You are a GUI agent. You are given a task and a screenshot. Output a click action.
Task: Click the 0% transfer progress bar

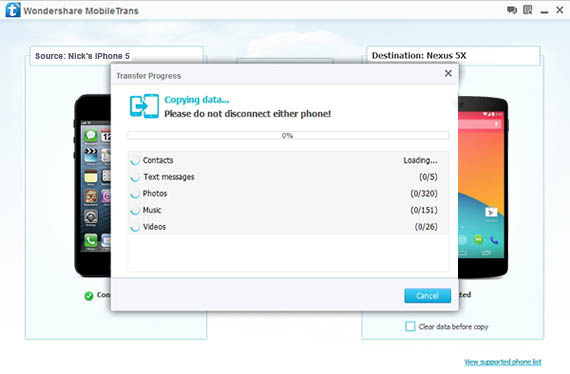(x=288, y=136)
